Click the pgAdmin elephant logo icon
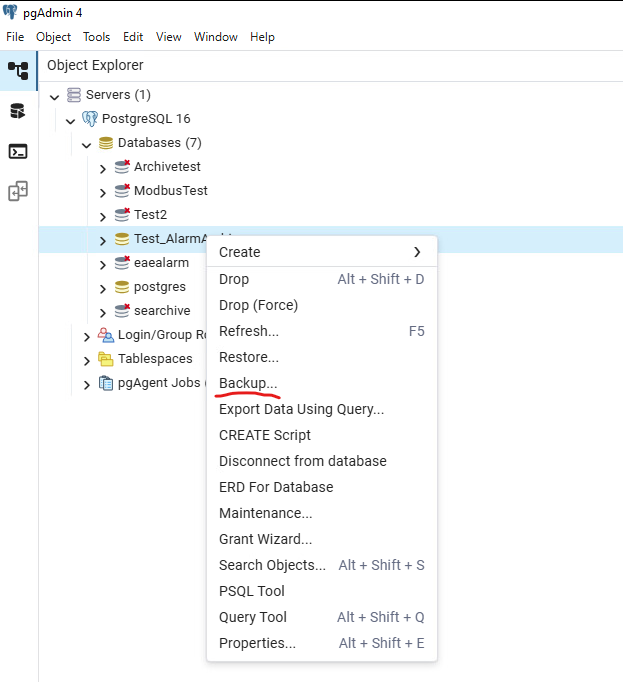The height and width of the screenshot is (682, 623). [x=10, y=12]
